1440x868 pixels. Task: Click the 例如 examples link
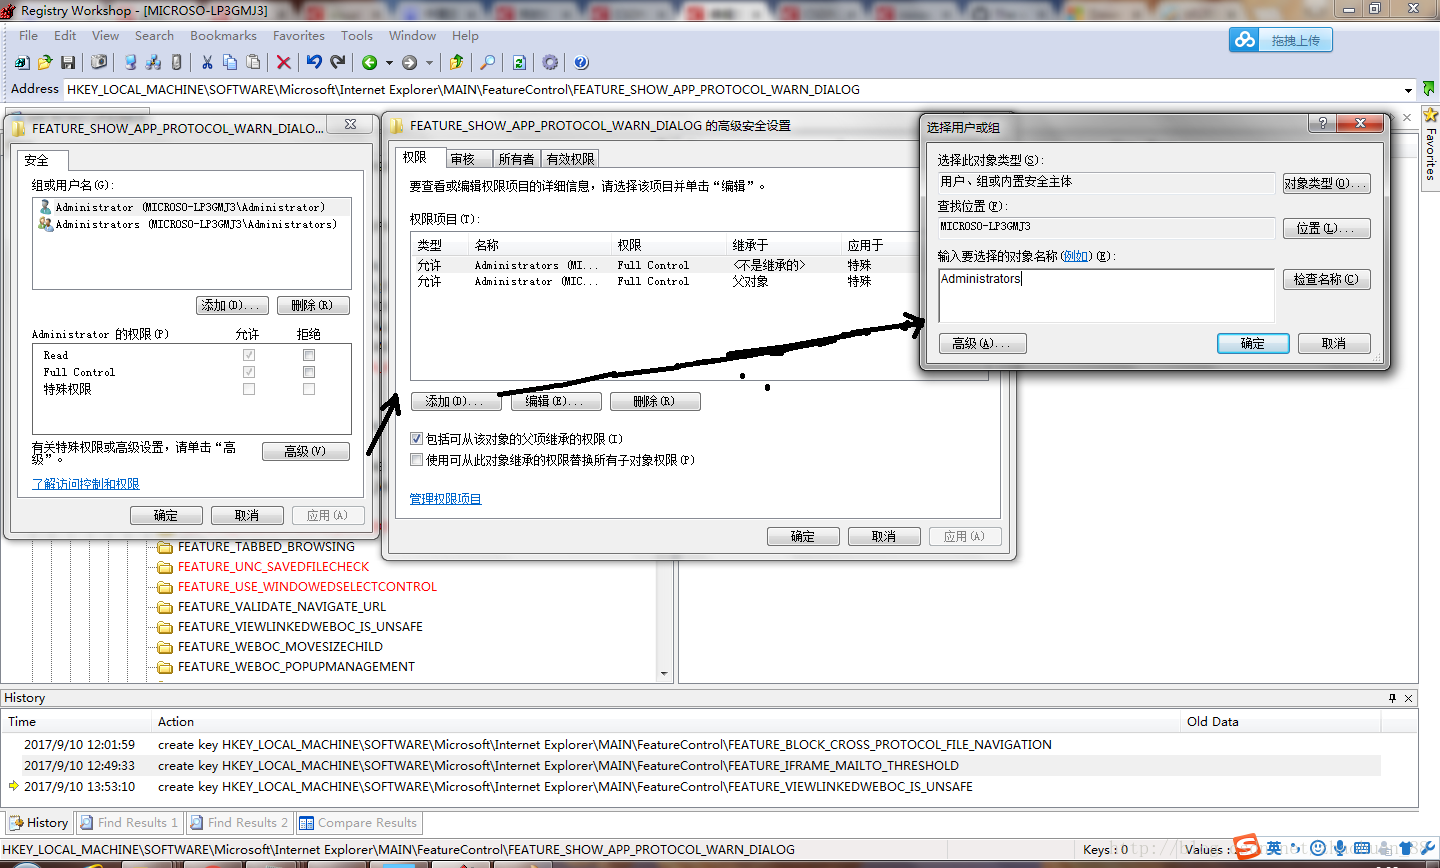coord(1076,256)
